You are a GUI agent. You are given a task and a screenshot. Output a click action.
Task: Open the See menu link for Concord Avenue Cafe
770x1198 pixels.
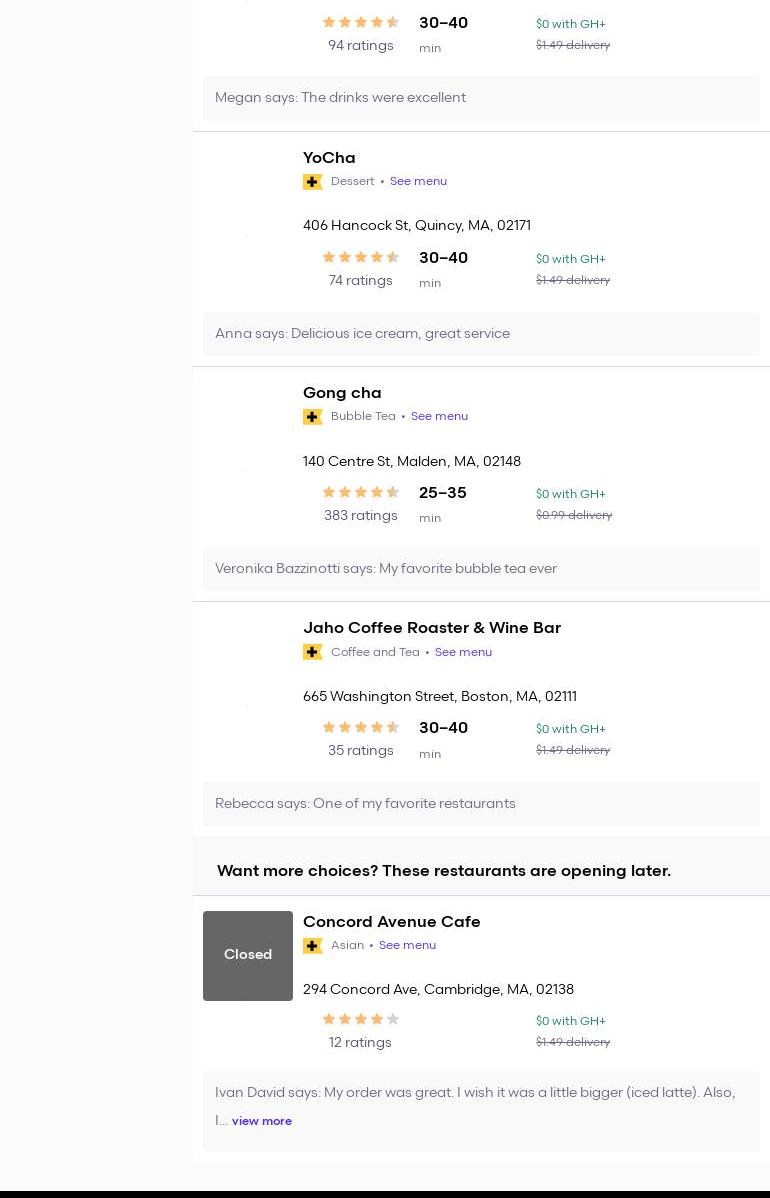(x=407, y=946)
